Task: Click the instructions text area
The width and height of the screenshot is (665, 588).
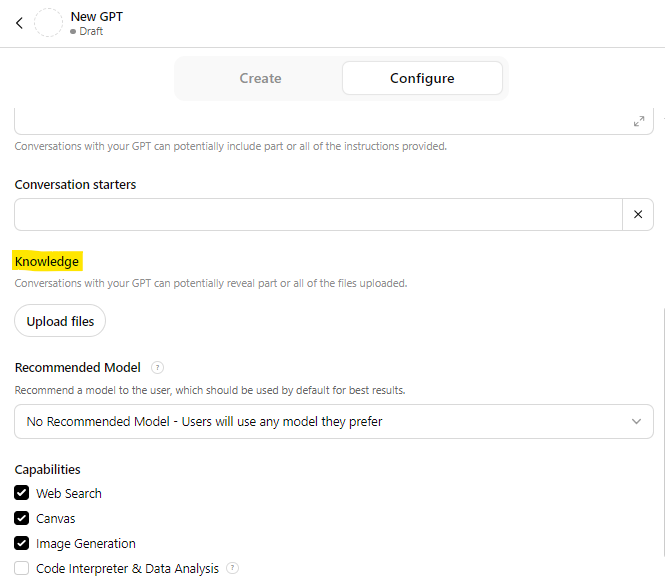Action: pyautogui.click(x=318, y=121)
